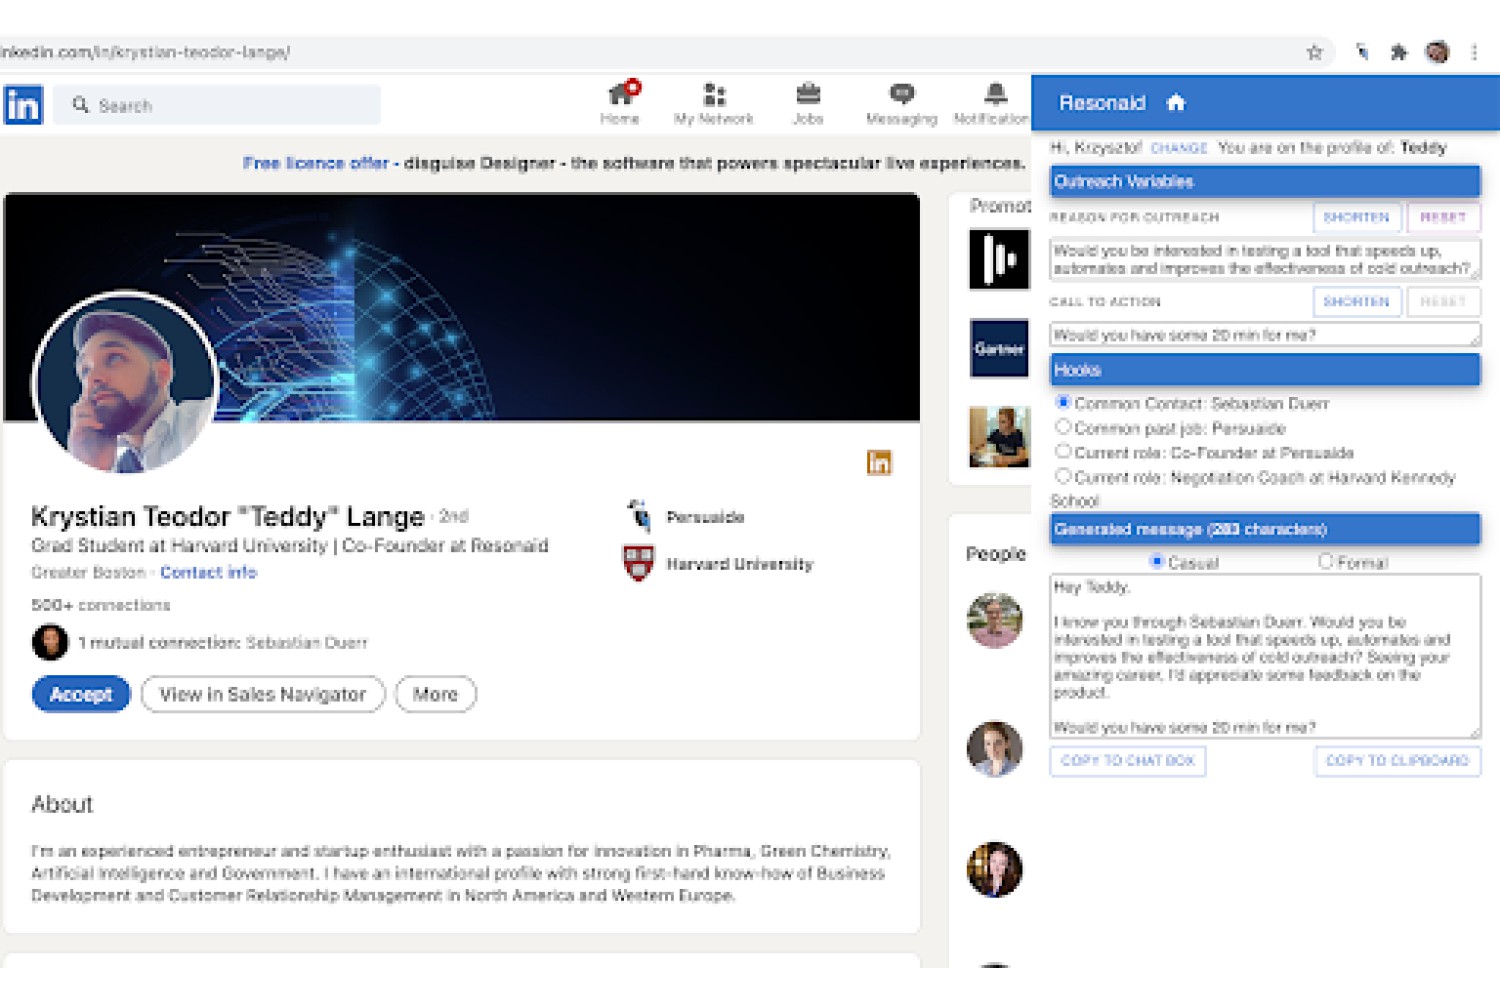1500x1000 pixels.
Task: Reset the reason for outreach
Action: tap(1443, 216)
